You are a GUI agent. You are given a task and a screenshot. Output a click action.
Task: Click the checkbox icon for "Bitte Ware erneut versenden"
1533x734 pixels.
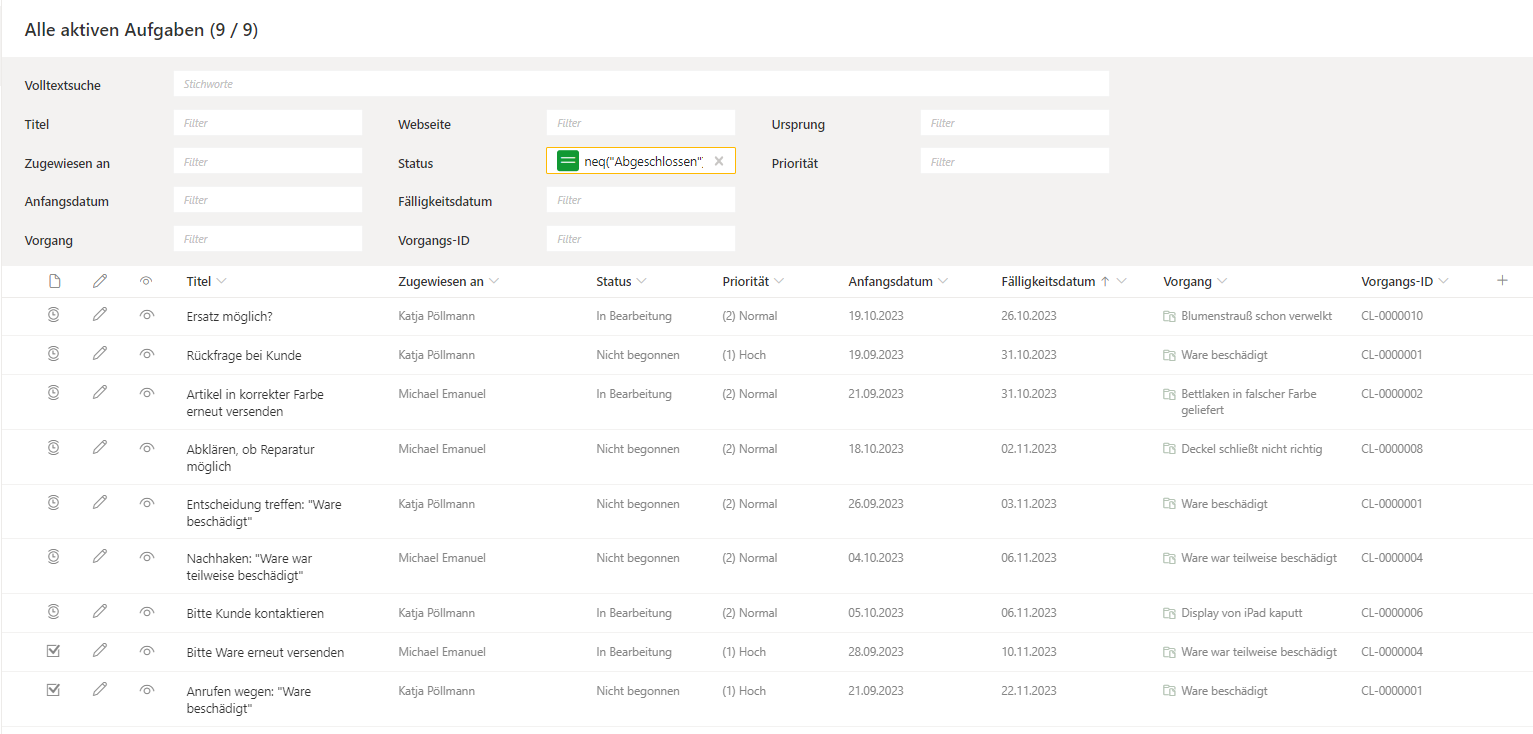(x=54, y=651)
